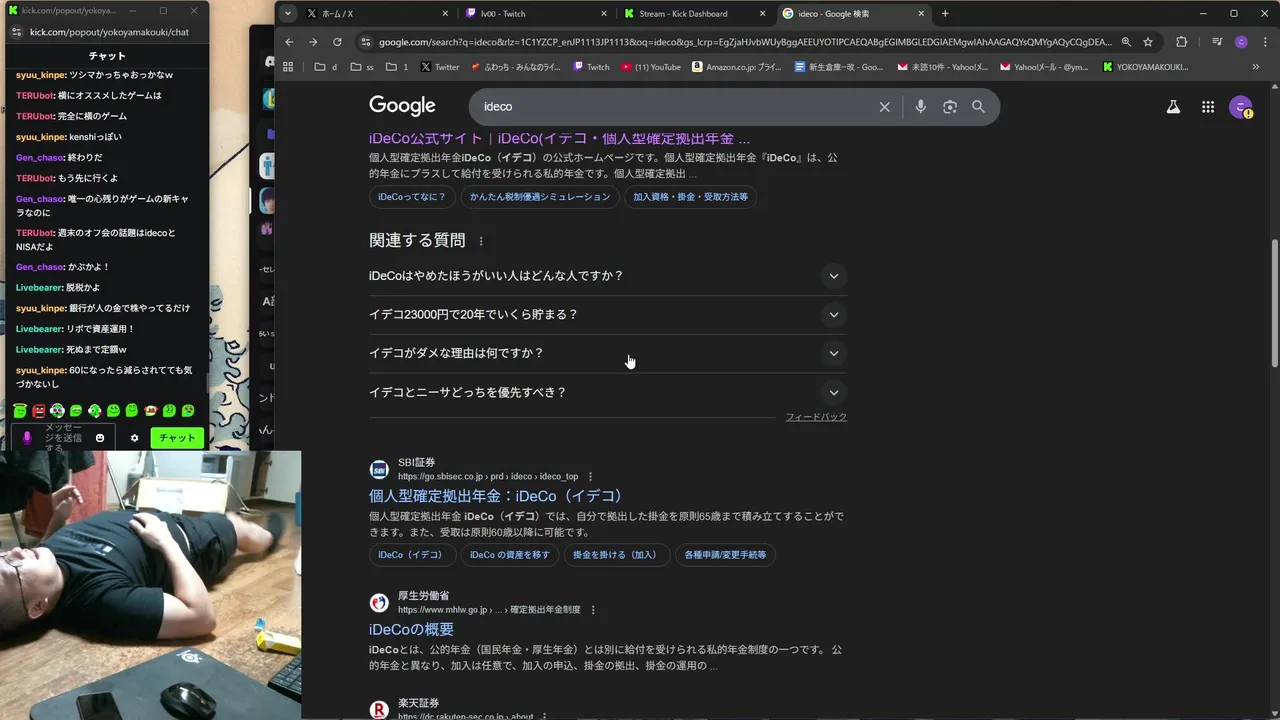Screen dimensions: 1280x720
Task: Switch to Stream - Kick Dashboard tab
Action: pos(696,14)
